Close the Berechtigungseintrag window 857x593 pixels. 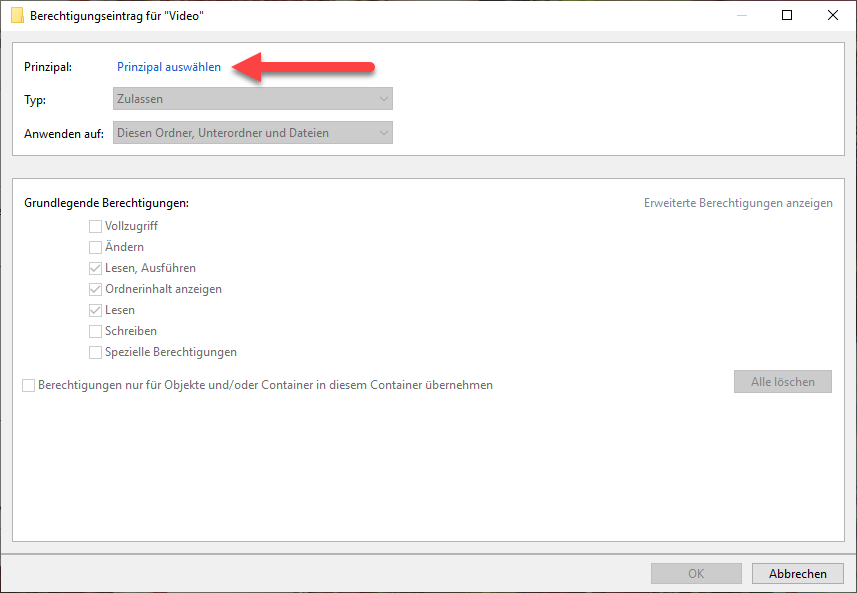832,15
